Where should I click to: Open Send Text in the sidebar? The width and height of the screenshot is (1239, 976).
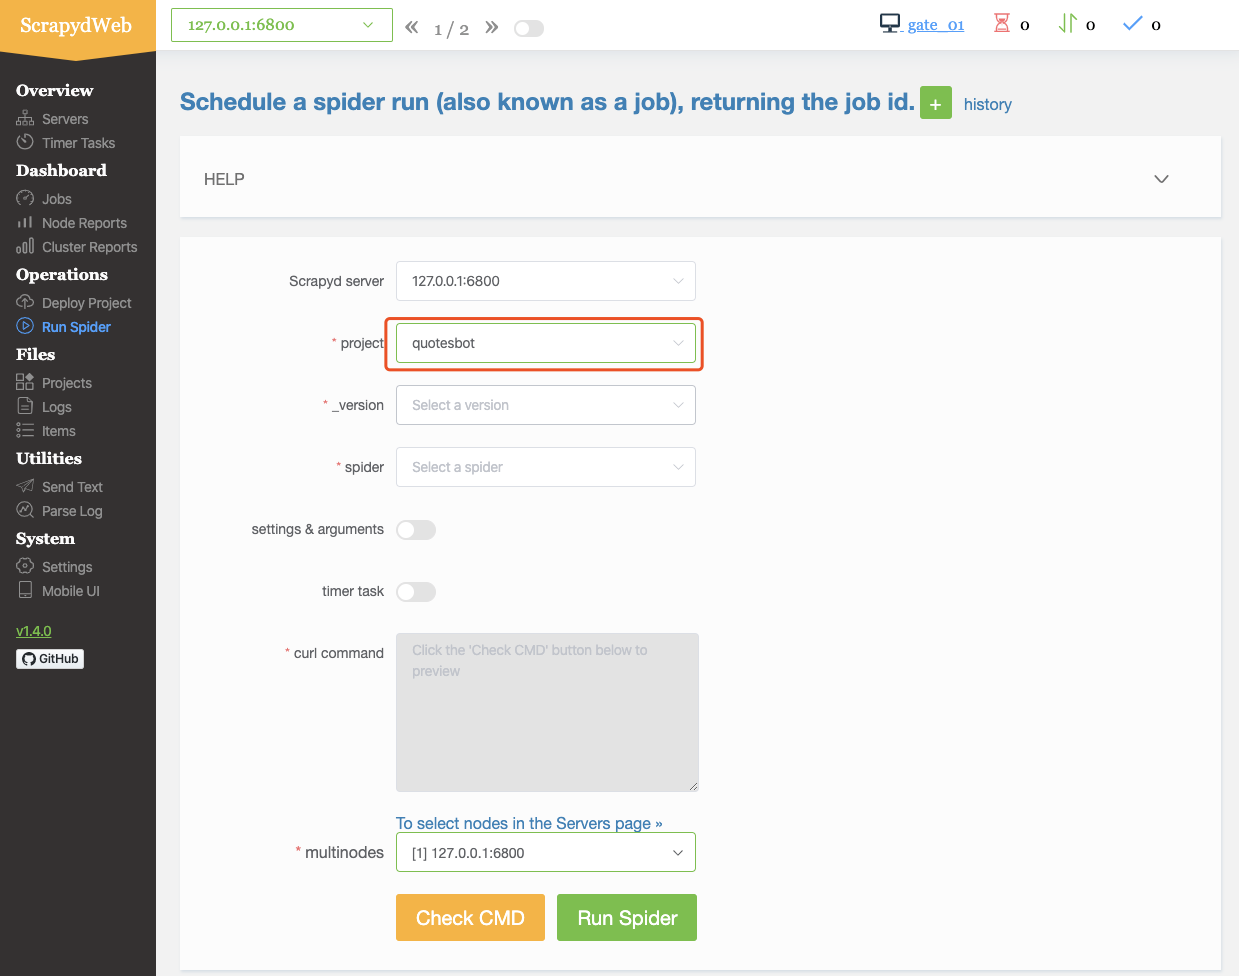(72, 487)
